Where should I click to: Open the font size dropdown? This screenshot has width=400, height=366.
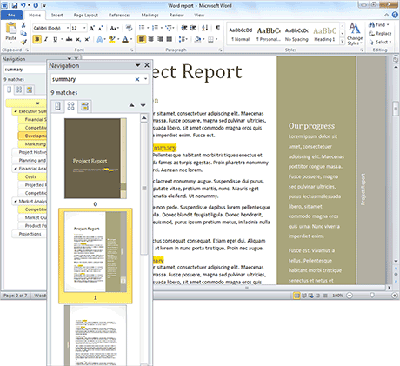[x=84, y=28]
